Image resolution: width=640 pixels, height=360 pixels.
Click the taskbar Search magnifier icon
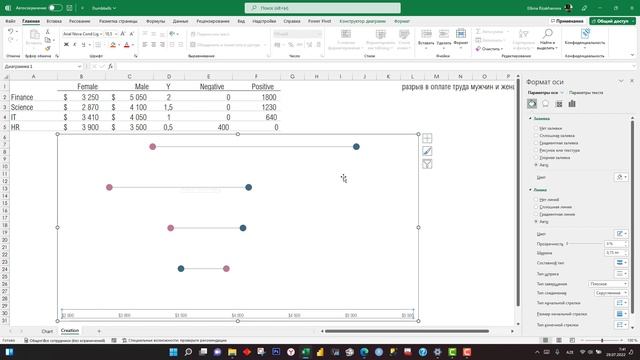(188, 352)
